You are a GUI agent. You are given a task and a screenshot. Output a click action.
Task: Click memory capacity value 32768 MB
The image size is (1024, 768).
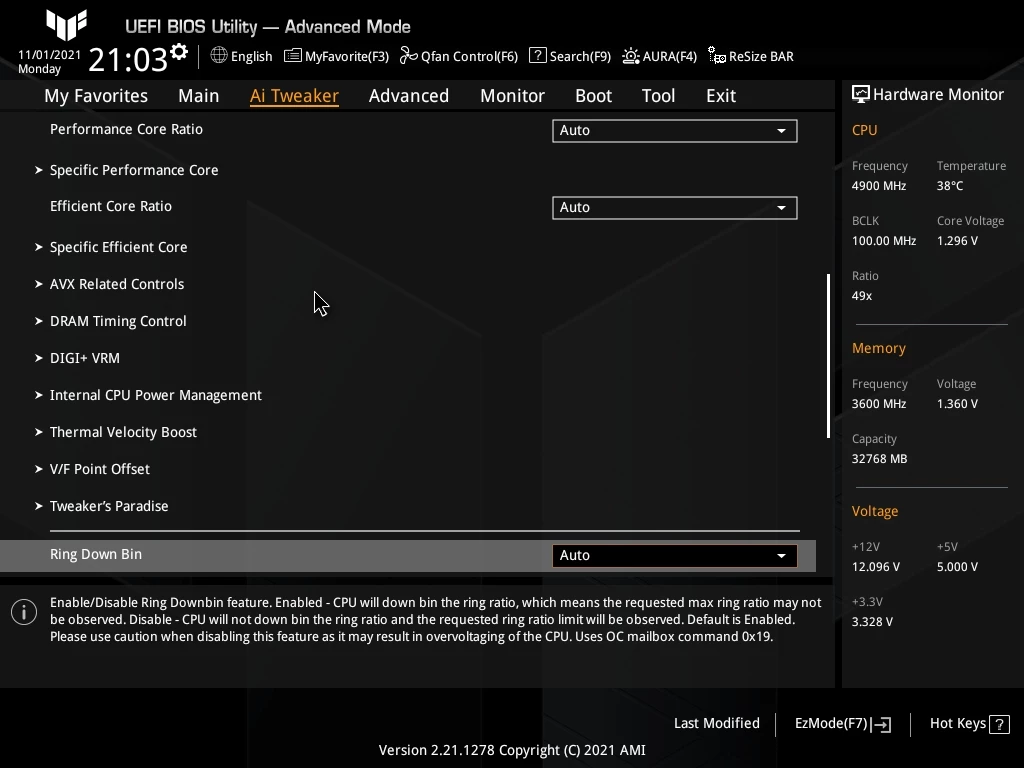tap(879, 459)
